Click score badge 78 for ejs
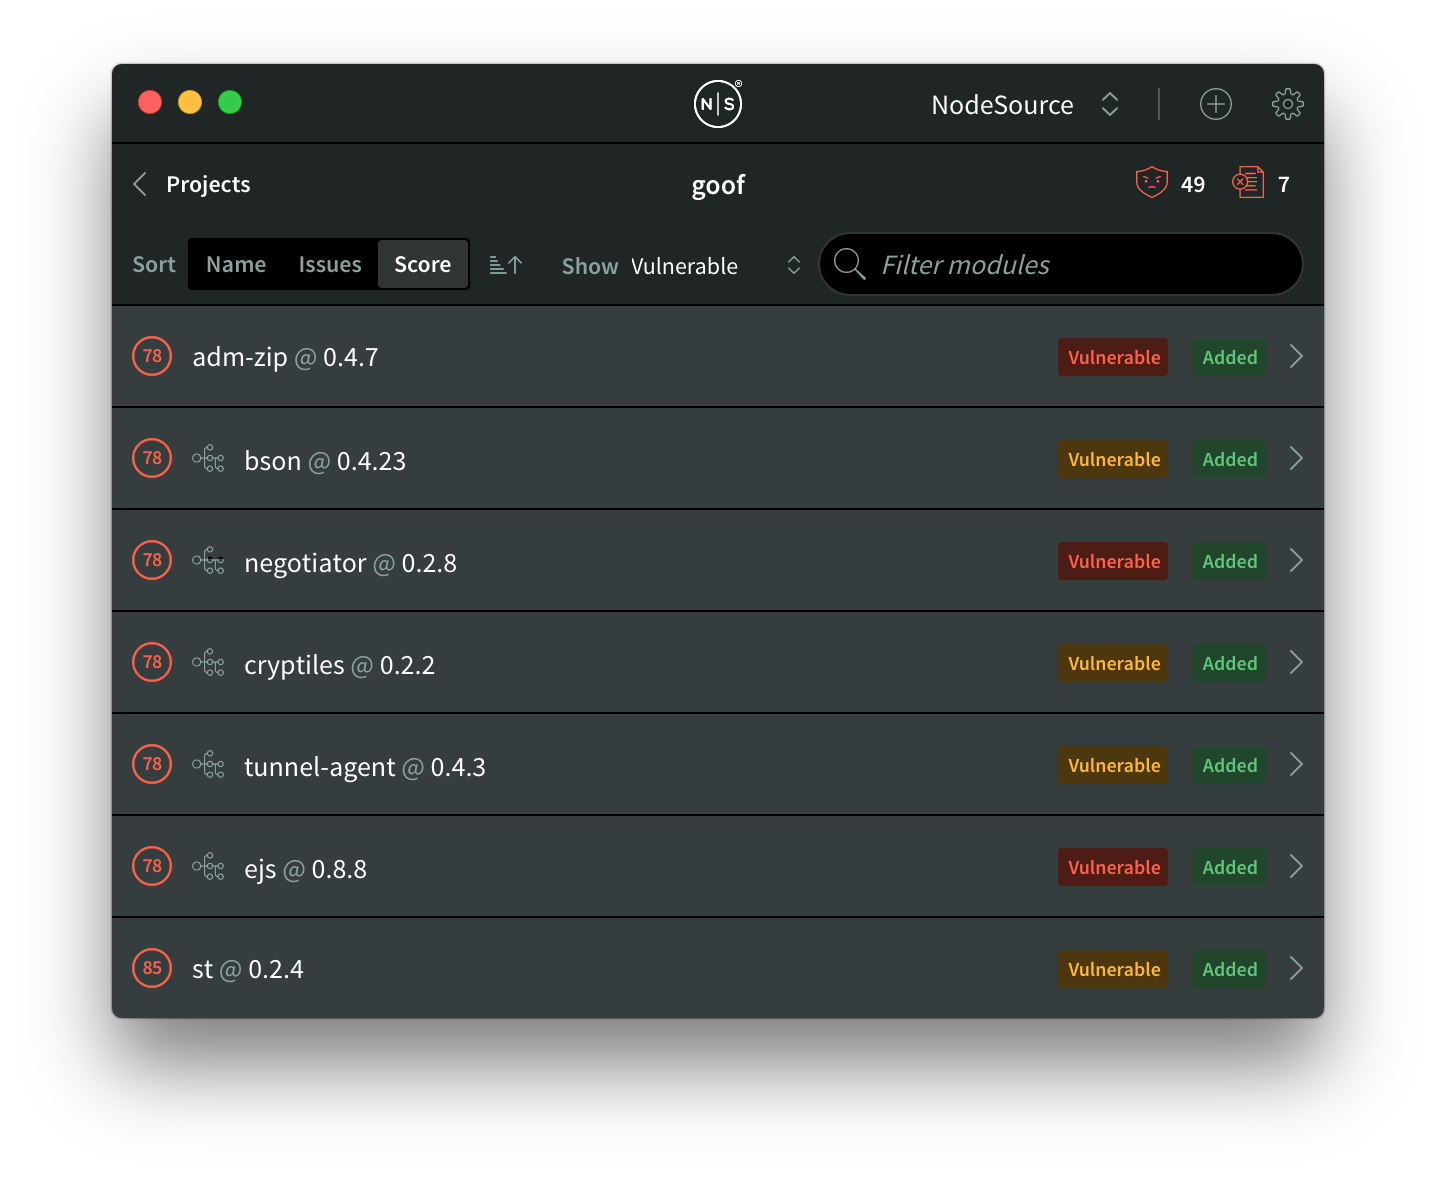Screen dimensions: 1436x1178 click(x=152, y=866)
